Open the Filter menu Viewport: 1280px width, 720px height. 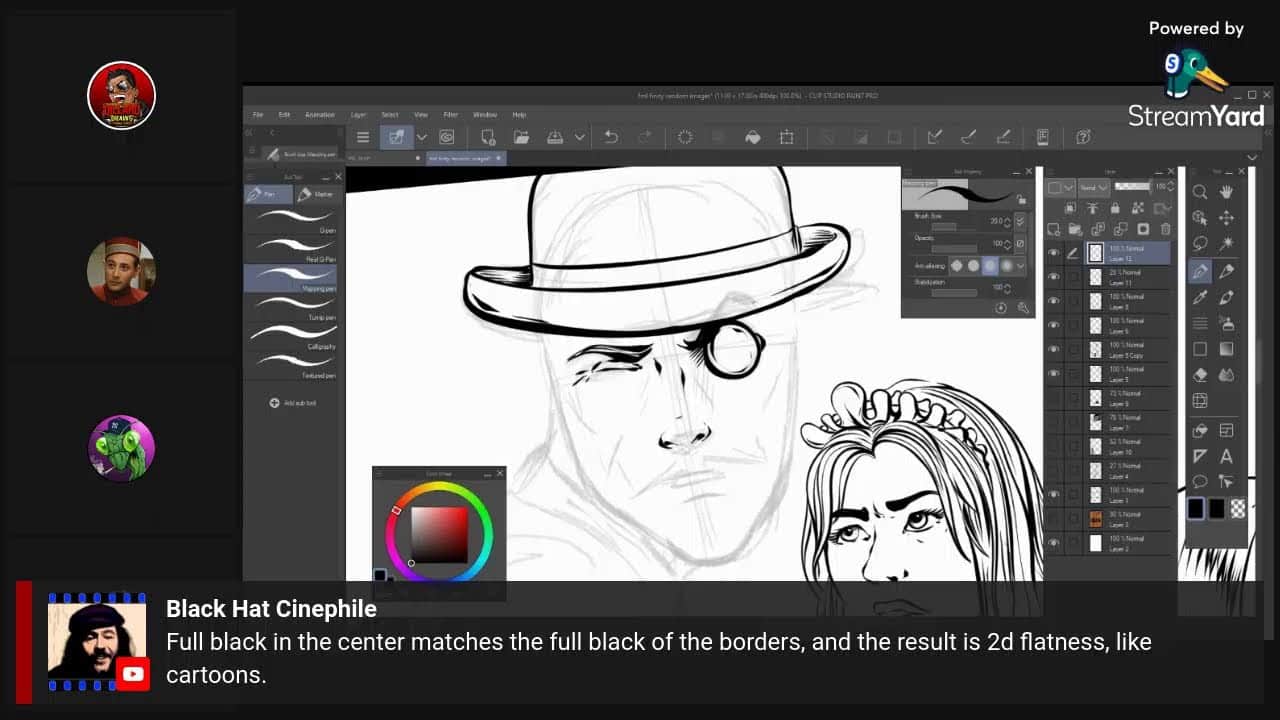[x=450, y=115]
